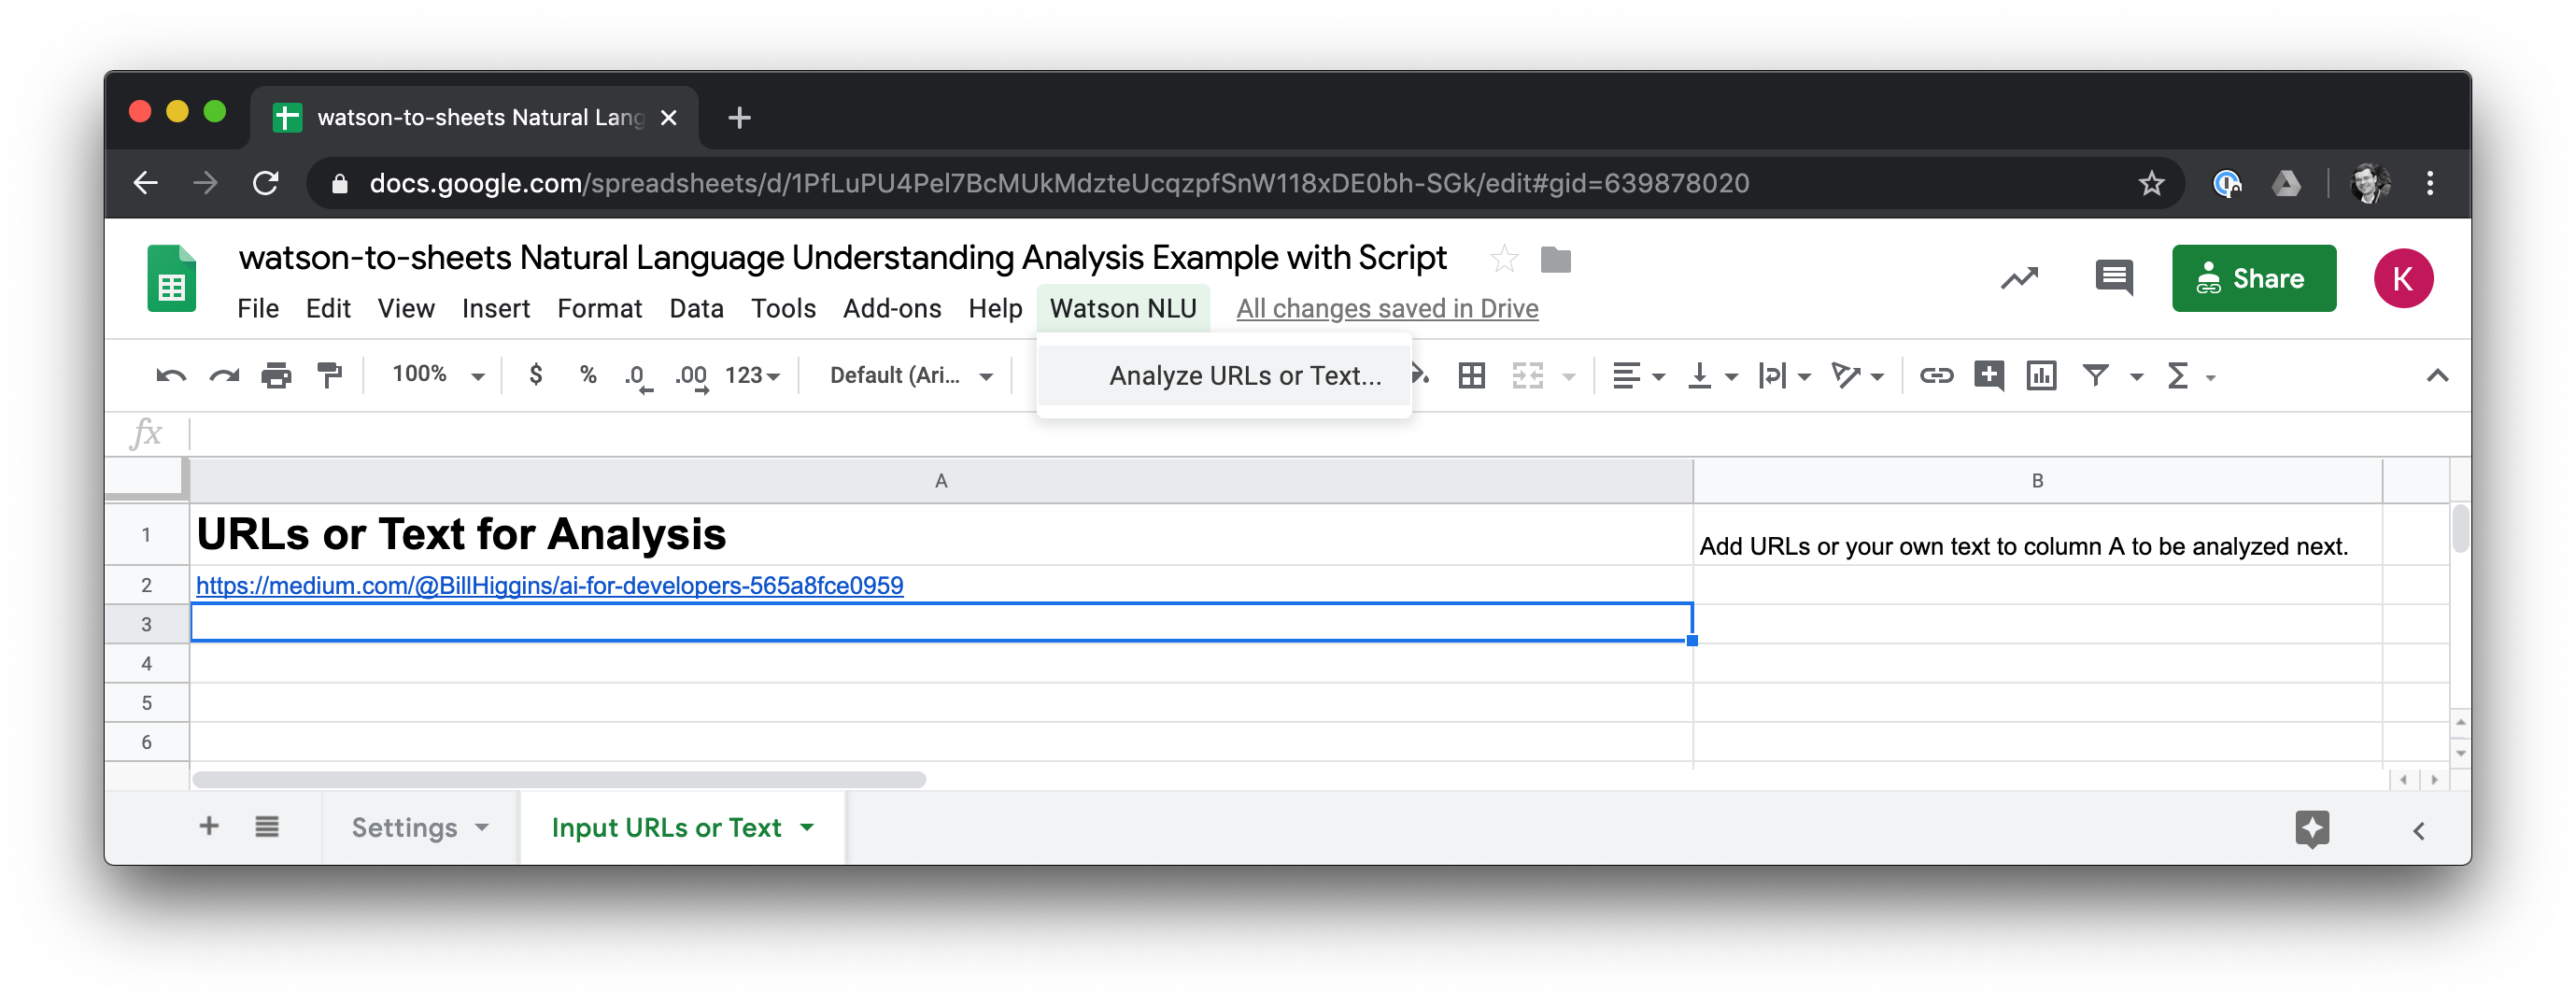The image size is (2576, 1003).
Task: Click cell URLs or Text for Analysis
Action: [941, 535]
